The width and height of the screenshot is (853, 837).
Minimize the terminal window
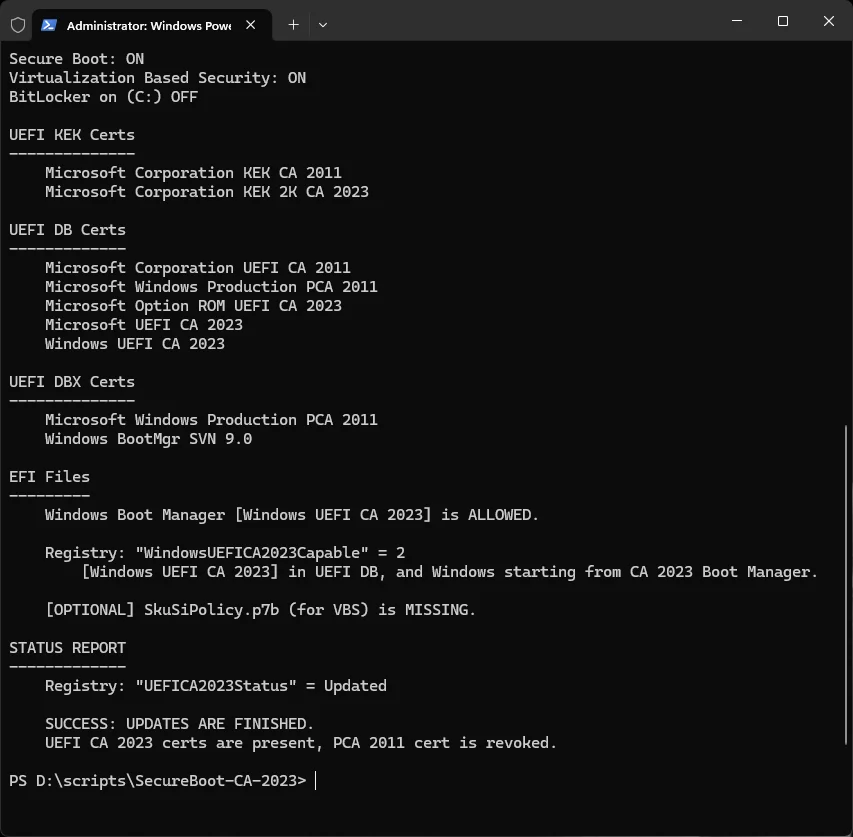737,21
